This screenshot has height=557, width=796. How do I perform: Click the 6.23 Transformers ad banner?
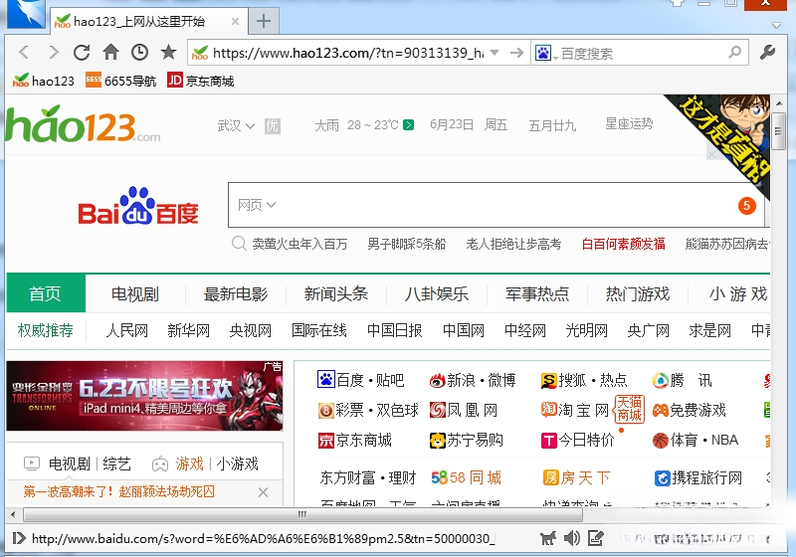(x=145, y=396)
